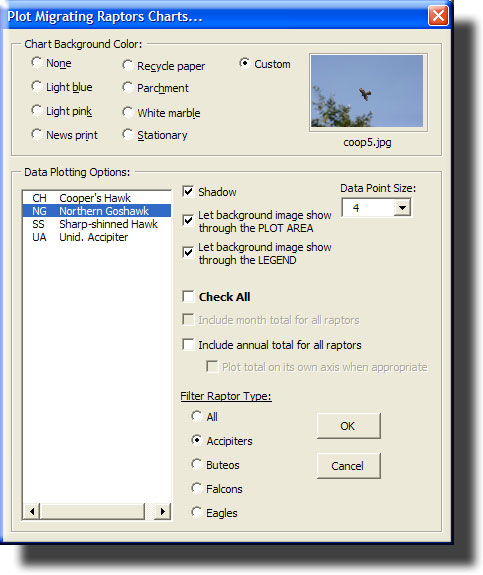Click the OK button
This screenshot has height=575, width=483.
coord(348,426)
